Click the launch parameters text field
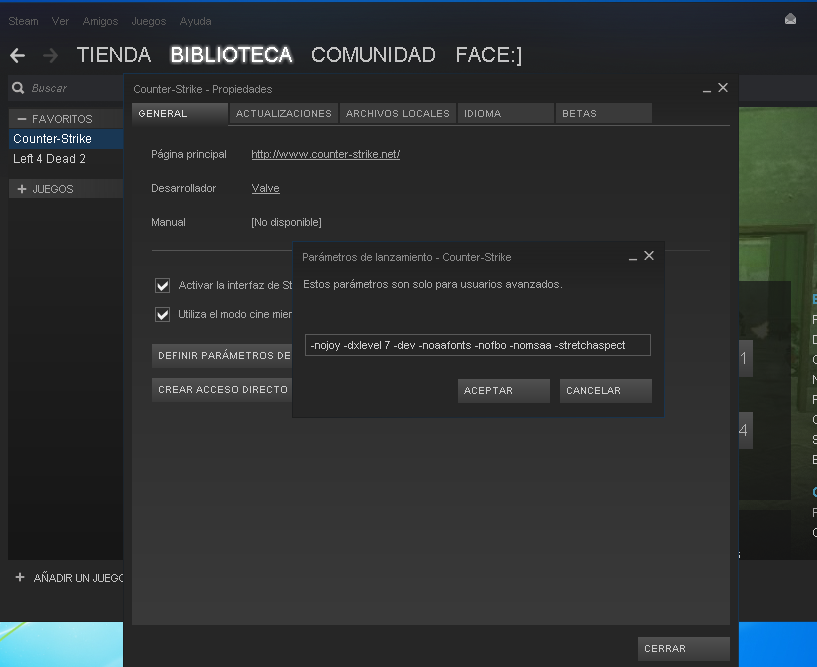This screenshot has width=817, height=667. [x=477, y=345]
